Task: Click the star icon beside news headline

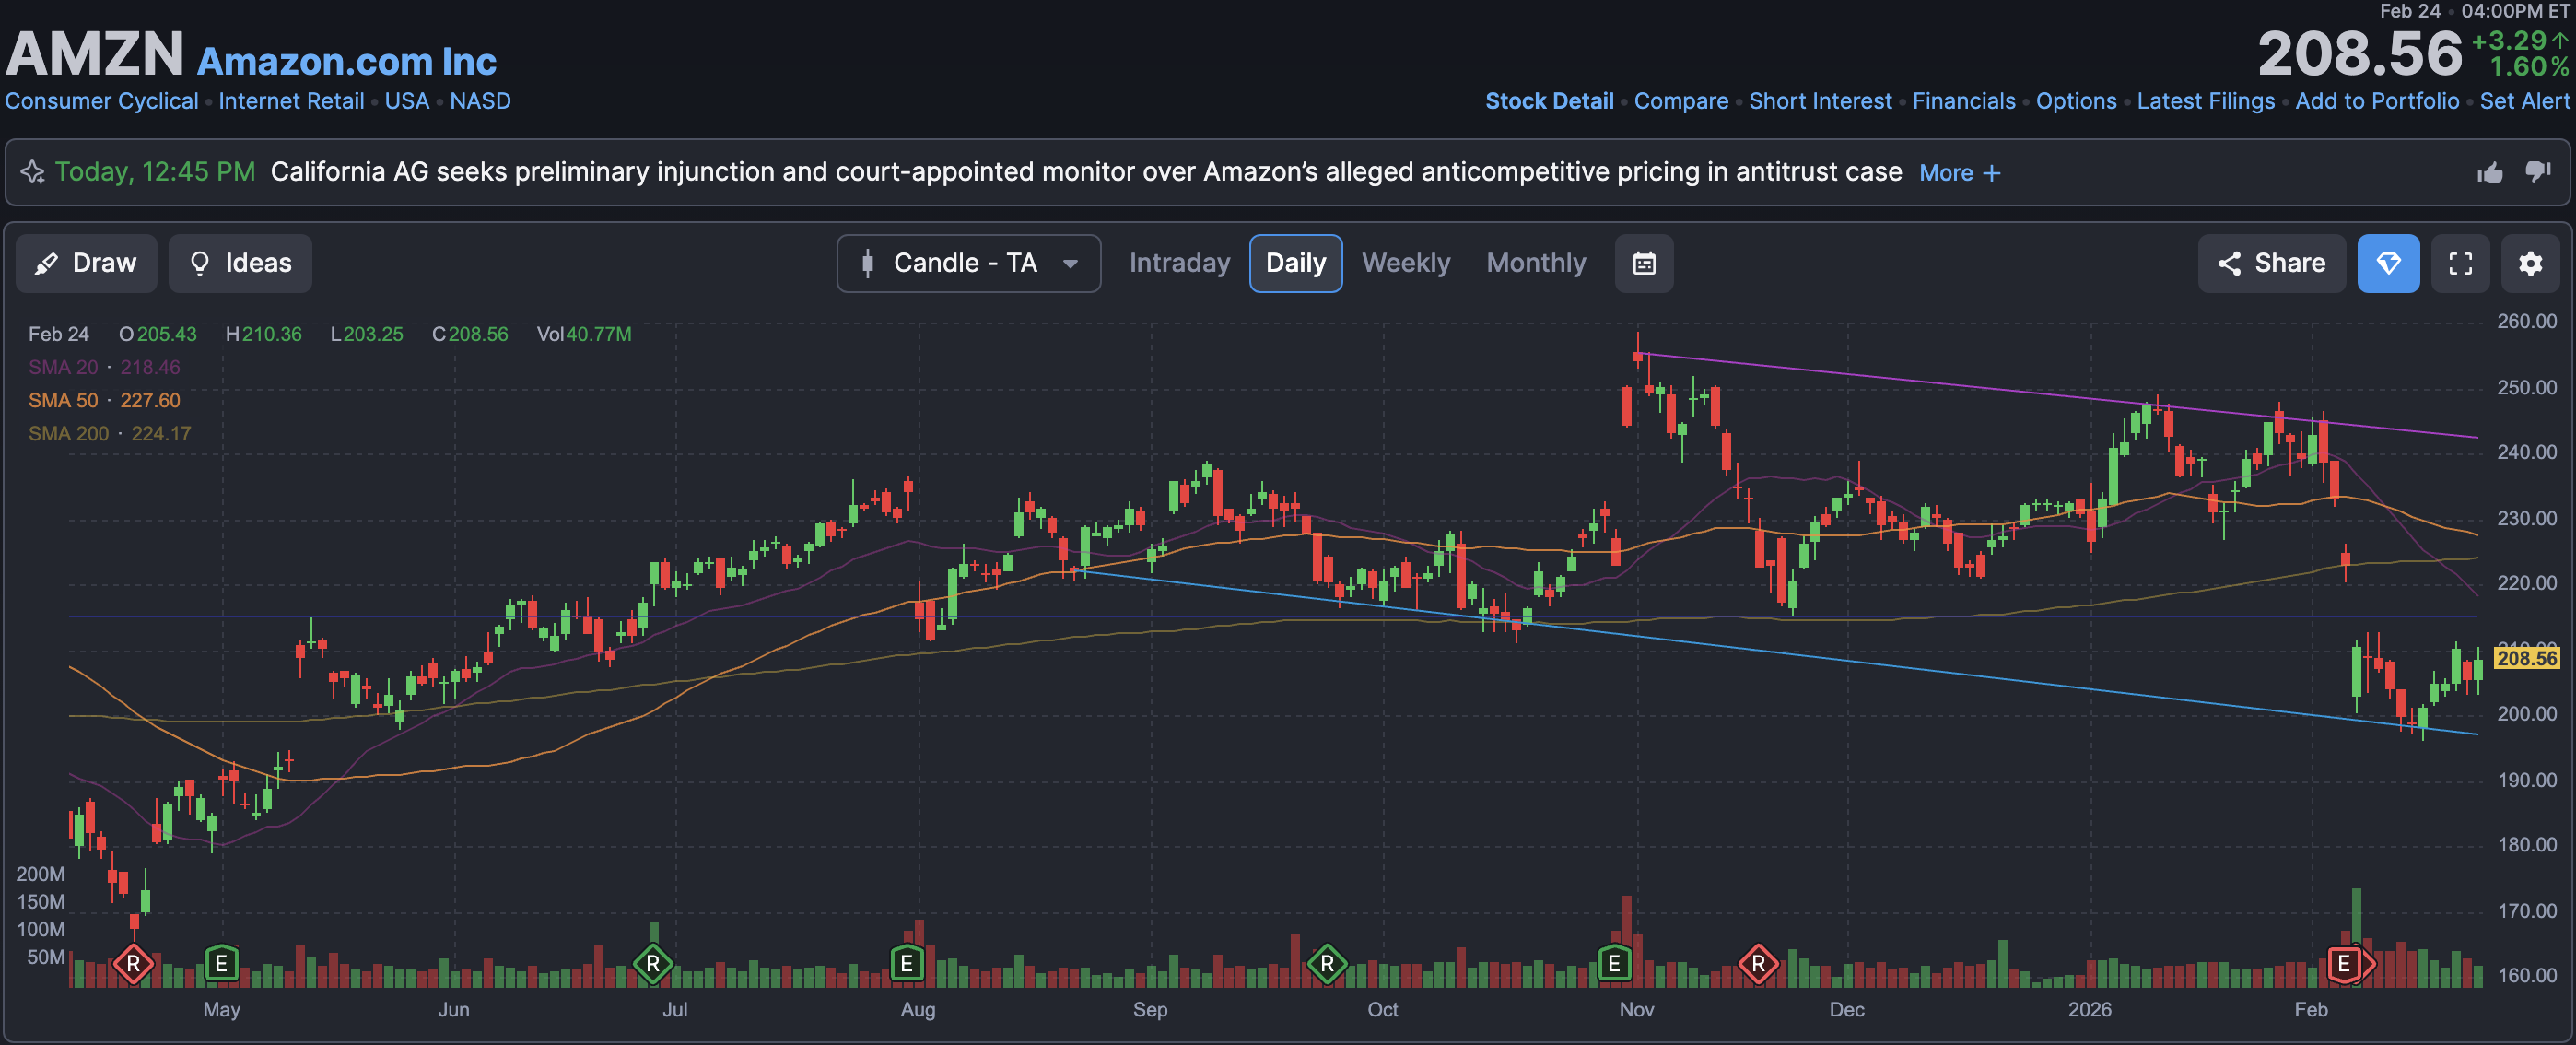Action: pos(33,172)
